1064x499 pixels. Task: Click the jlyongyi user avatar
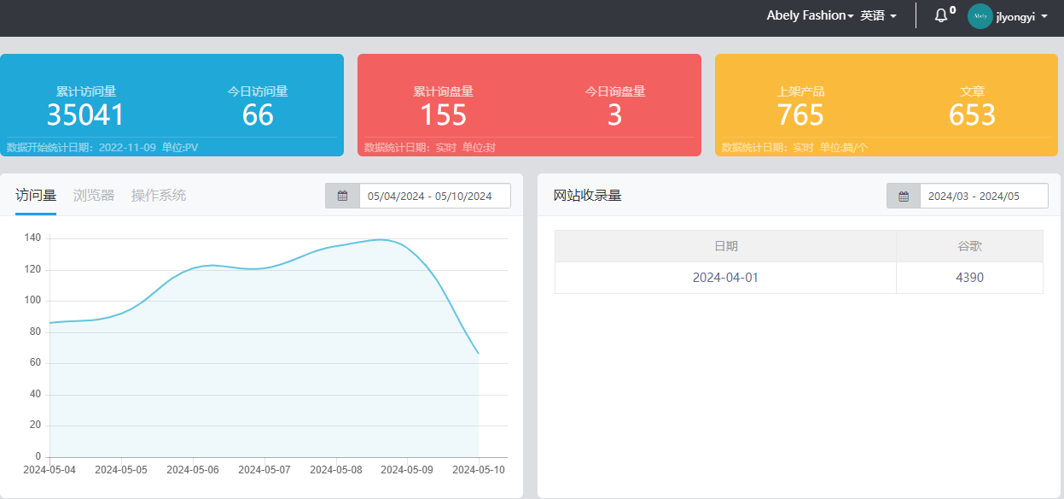pos(980,16)
